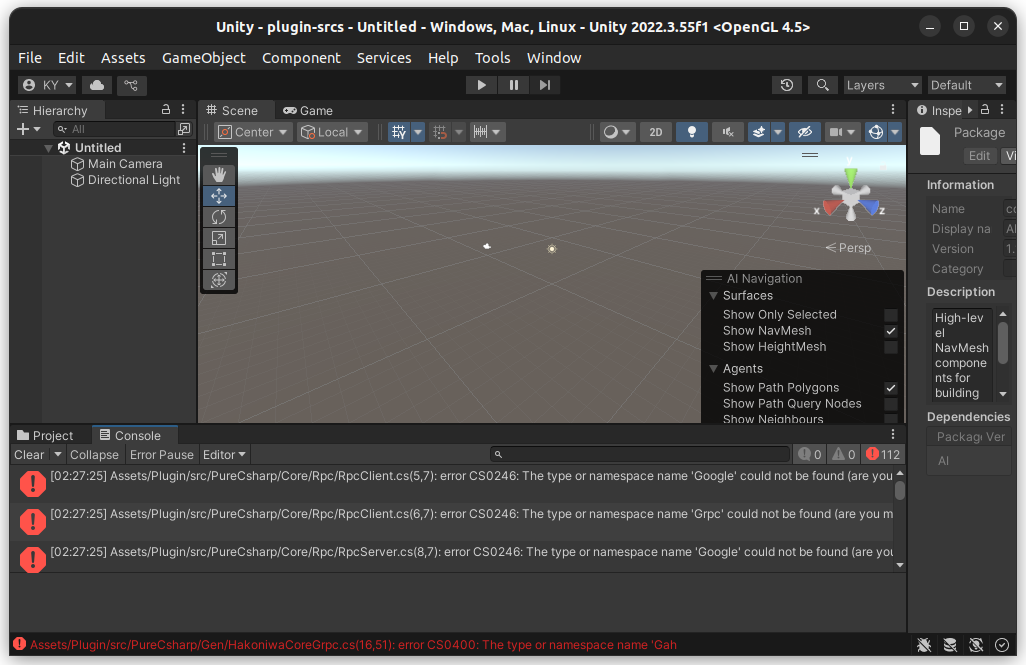The width and height of the screenshot is (1026, 665).
Task: Click the Step frame button
Action: pos(544,85)
